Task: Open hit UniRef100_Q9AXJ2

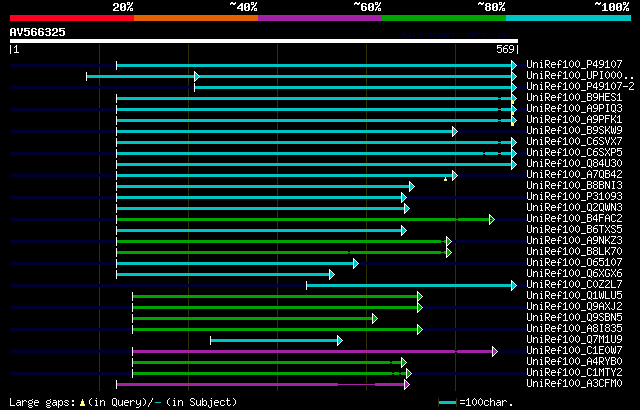Action: 574,307
